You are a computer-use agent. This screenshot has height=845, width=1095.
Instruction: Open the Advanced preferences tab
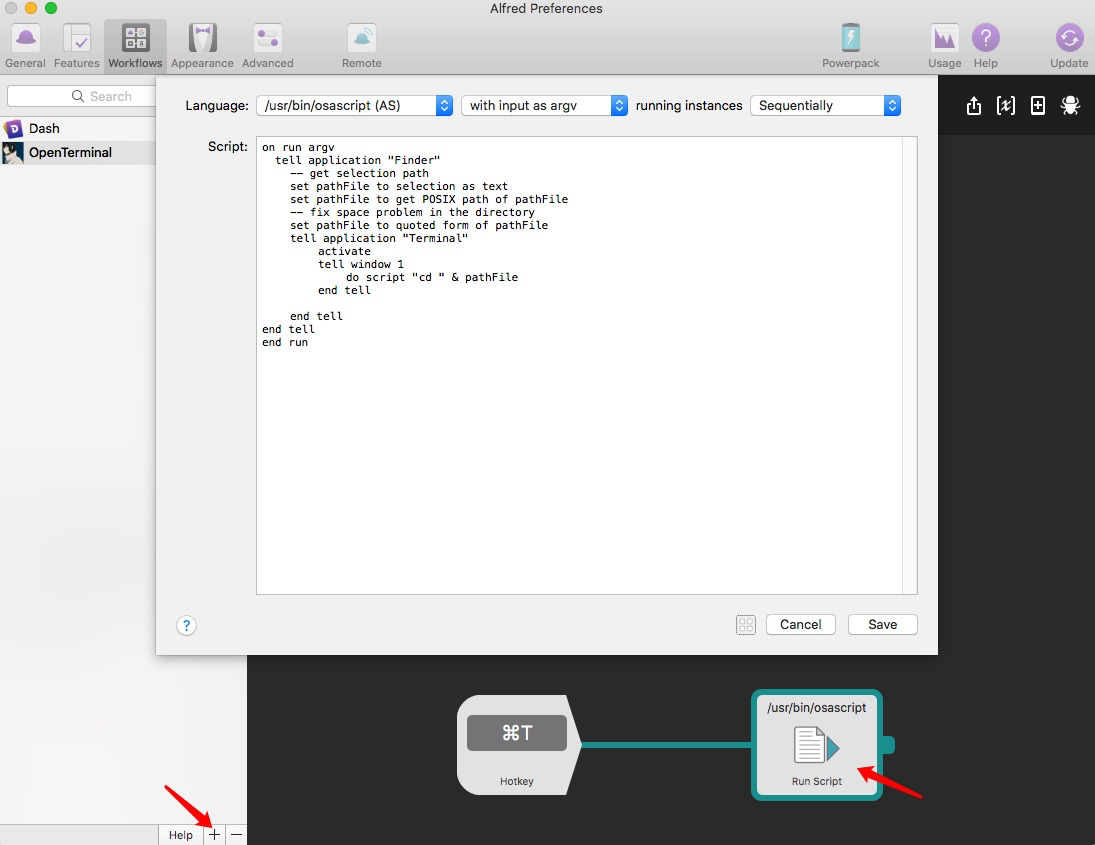click(267, 46)
